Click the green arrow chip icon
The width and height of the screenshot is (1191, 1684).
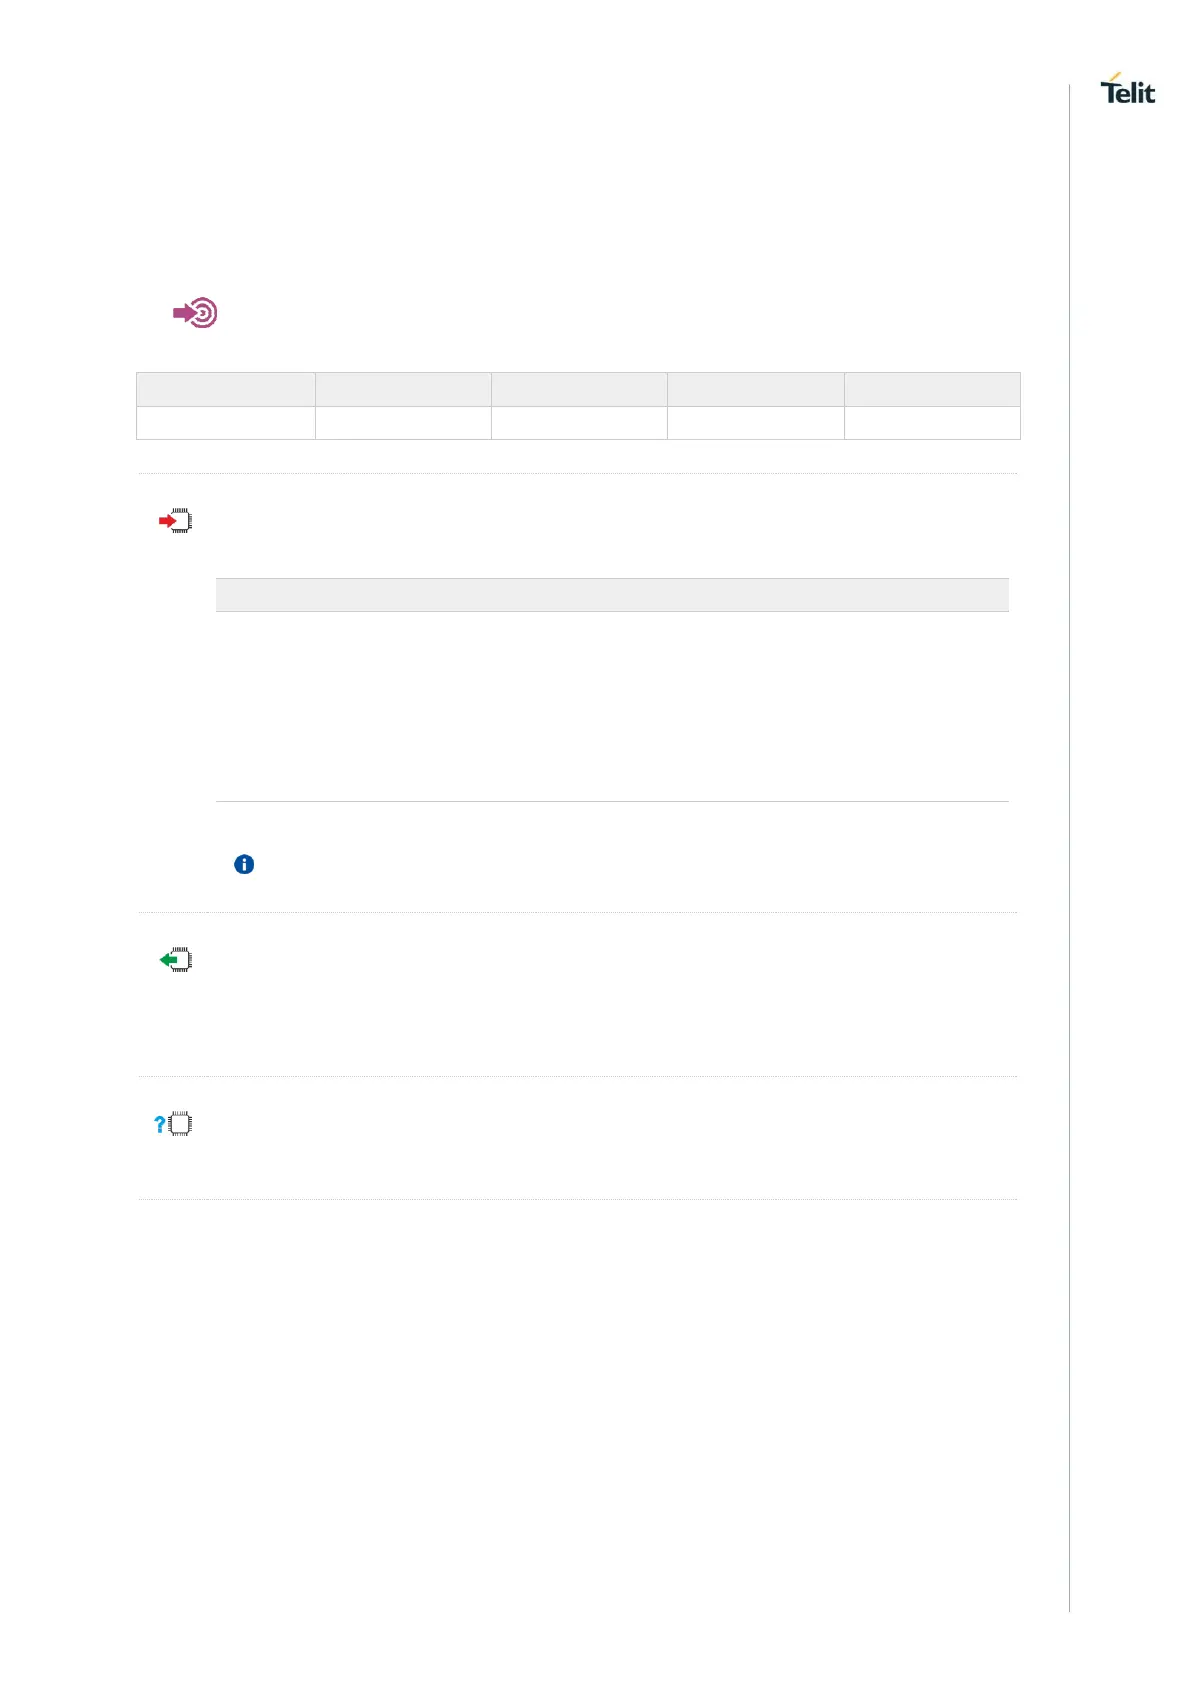(176, 960)
